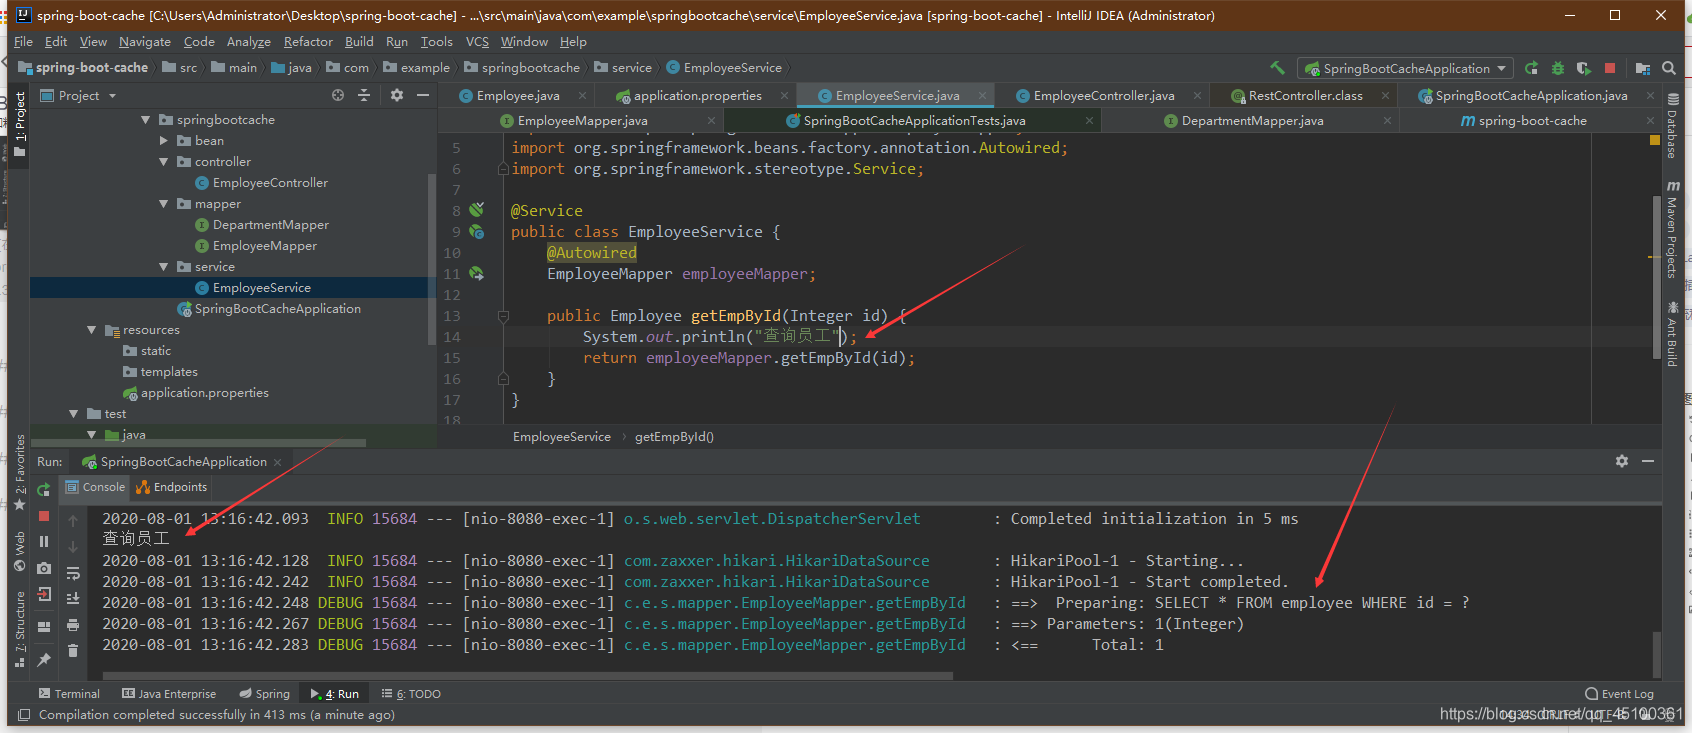Toggle the Maven Projects side panel
Screen dimensions: 1692x733
click(x=1672, y=230)
